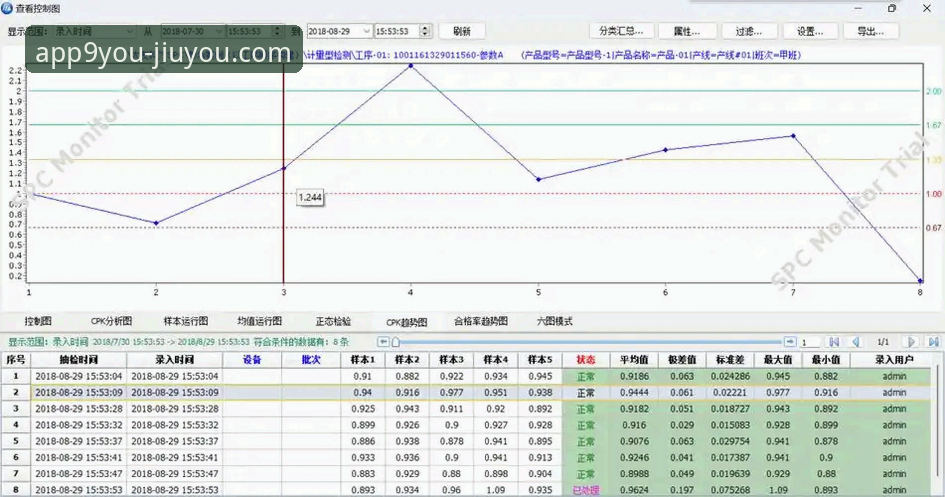The height and width of the screenshot is (497, 945).
Task: Click the 属性... button
Action: click(x=686, y=31)
